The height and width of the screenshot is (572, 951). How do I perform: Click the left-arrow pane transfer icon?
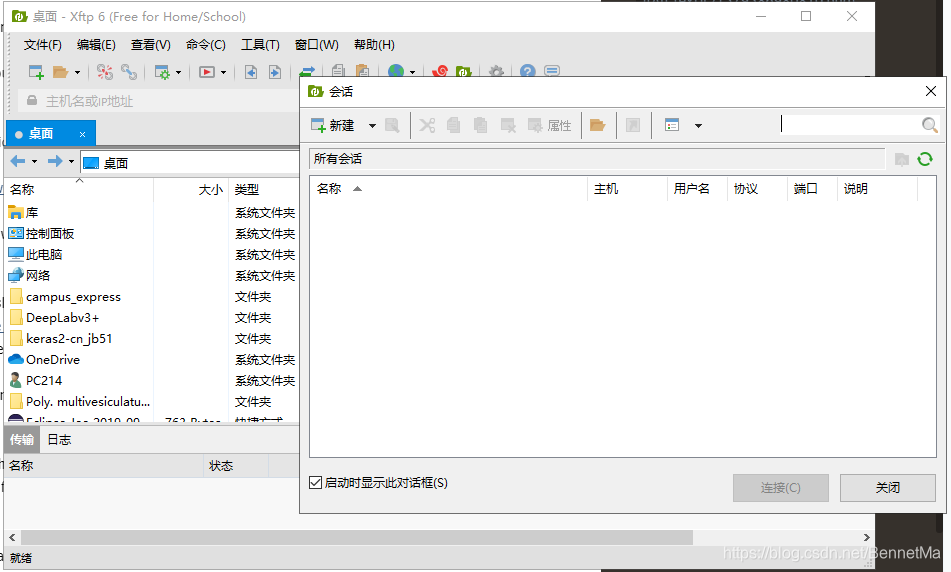(x=250, y=72)
